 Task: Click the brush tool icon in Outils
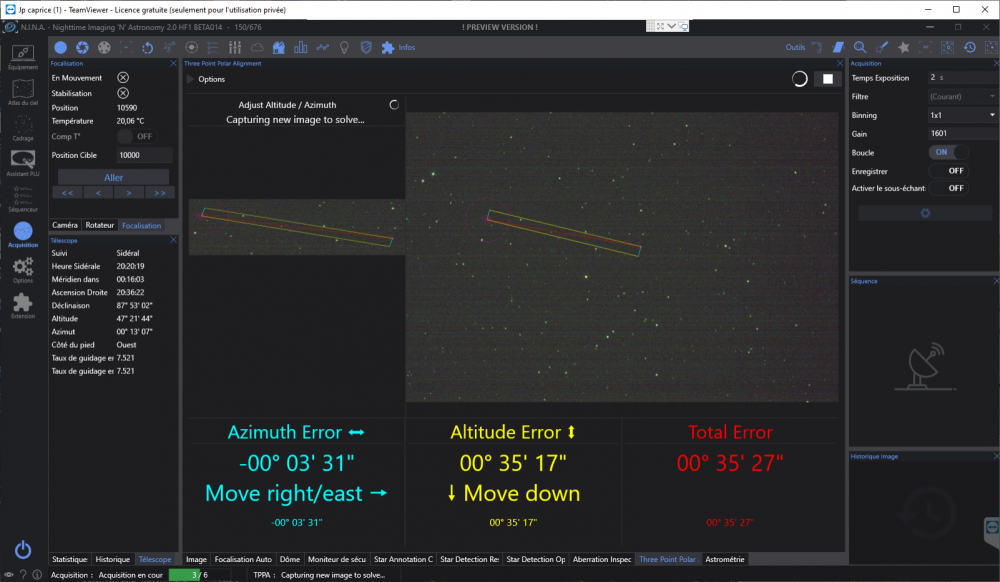coord(882,47)
